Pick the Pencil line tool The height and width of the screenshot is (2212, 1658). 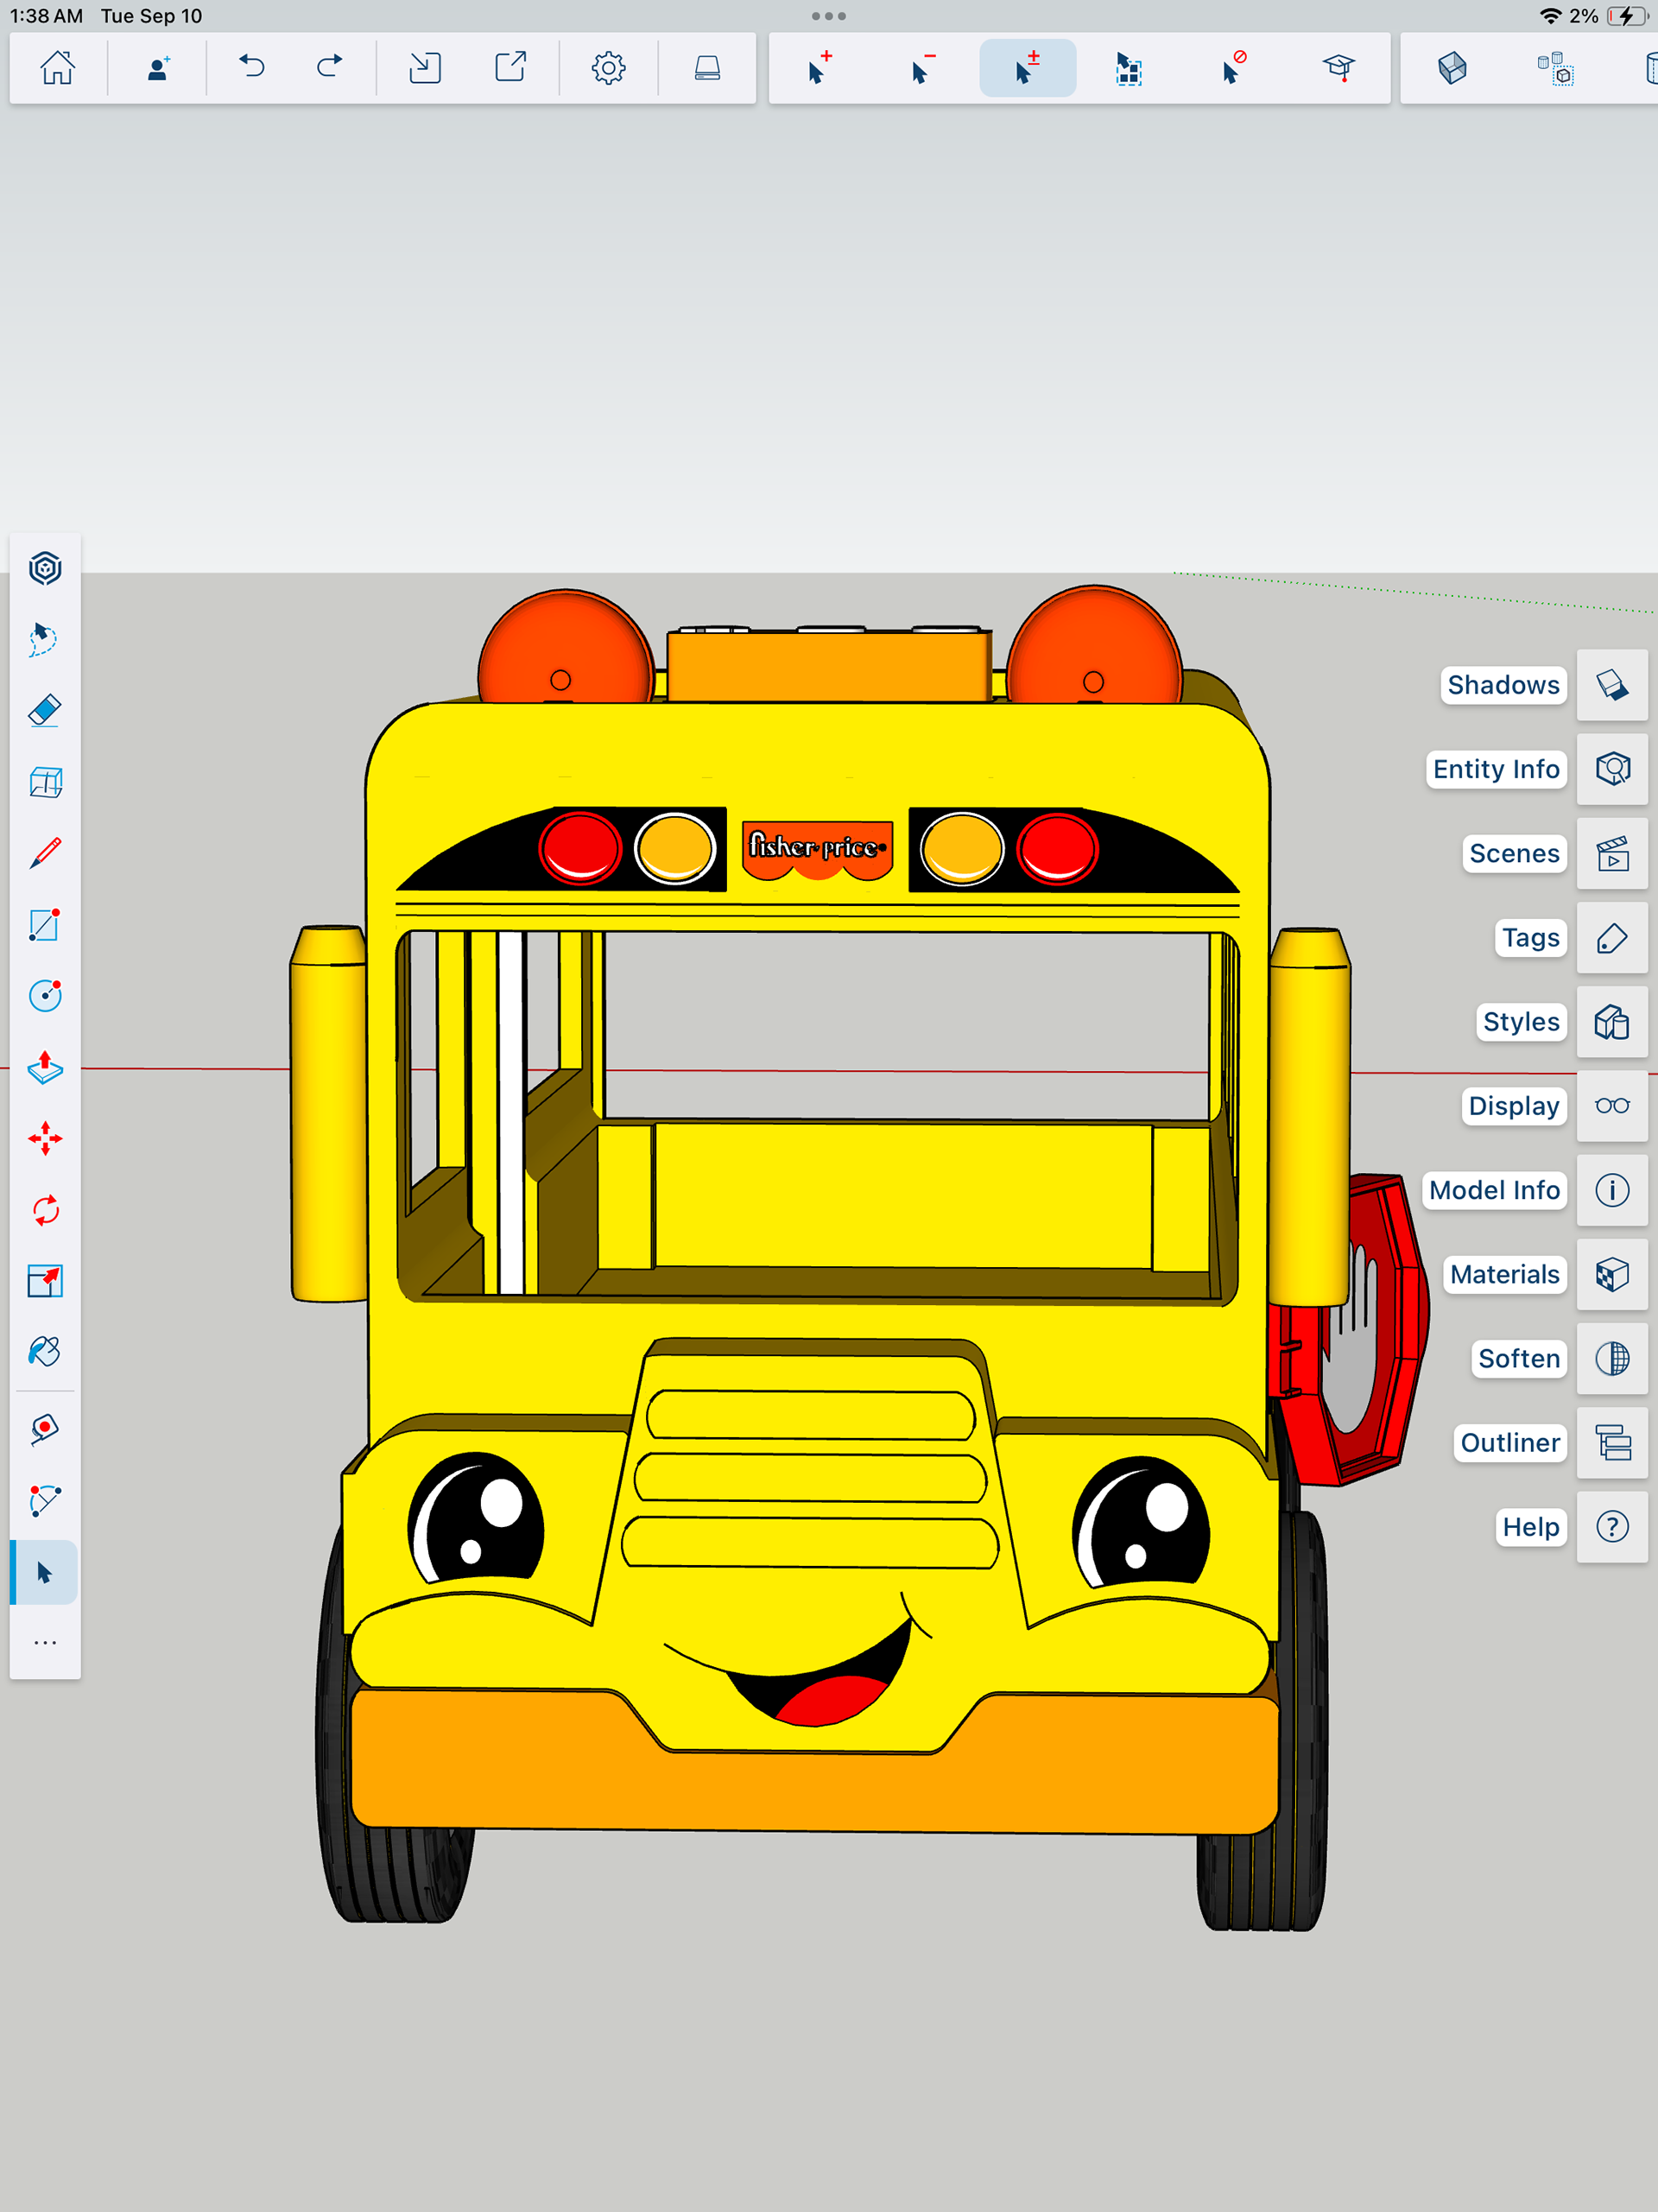click(x=45, y=853)
